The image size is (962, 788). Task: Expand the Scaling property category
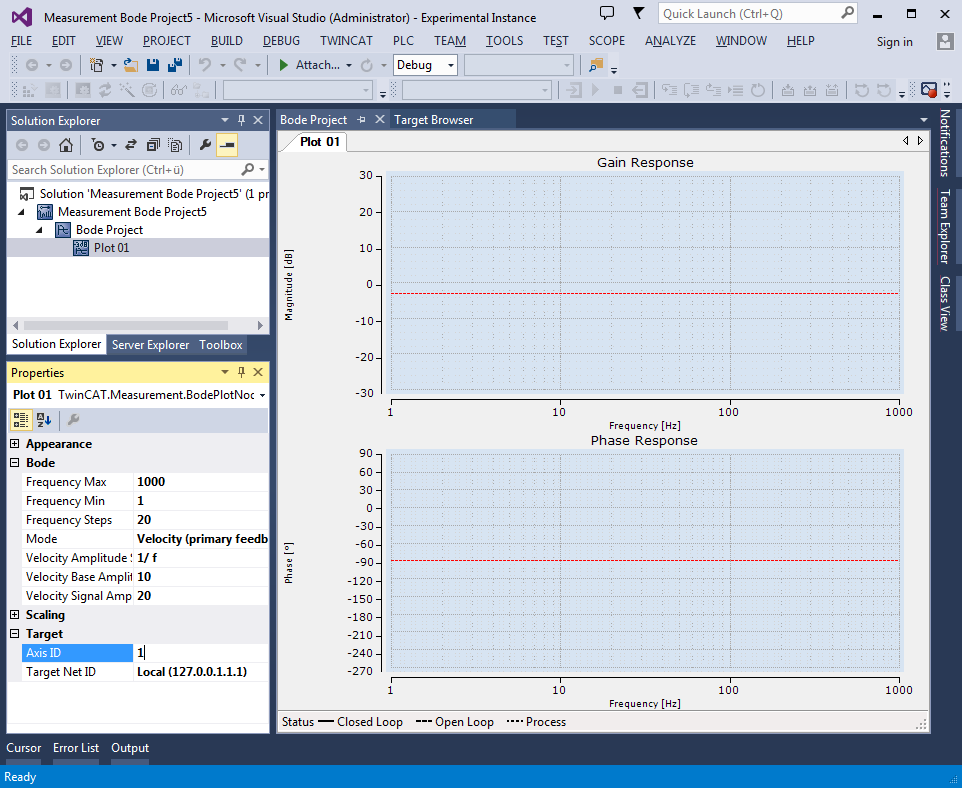click(x=15, y=614)
